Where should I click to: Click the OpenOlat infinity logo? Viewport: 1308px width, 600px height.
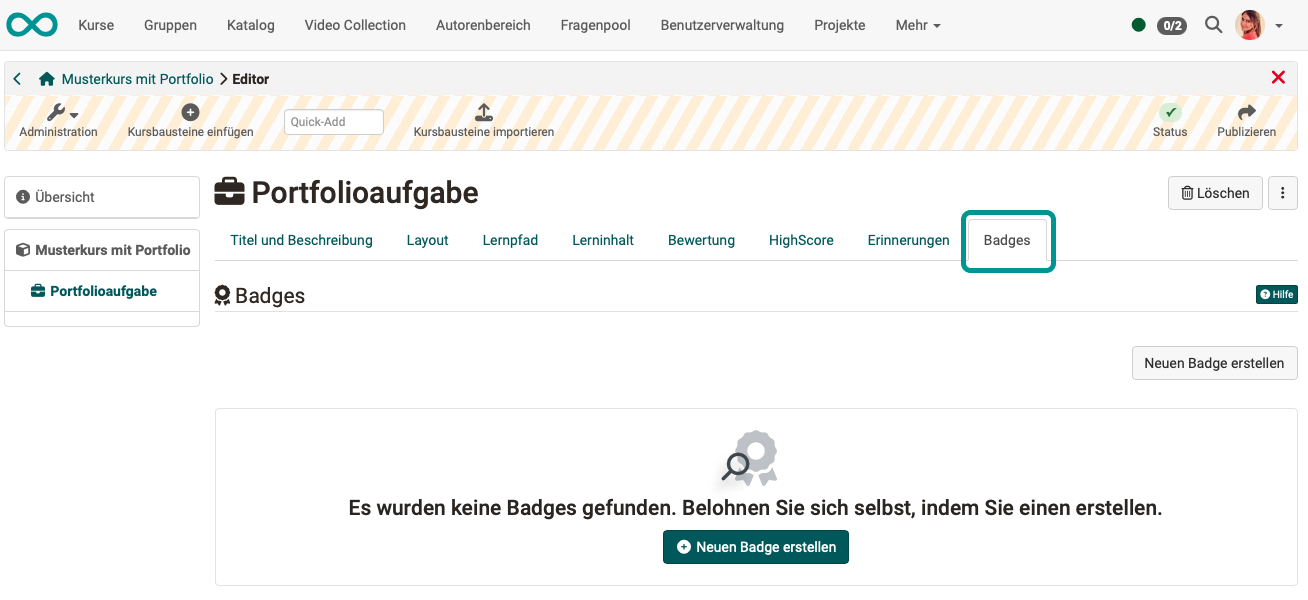(31, 24)
